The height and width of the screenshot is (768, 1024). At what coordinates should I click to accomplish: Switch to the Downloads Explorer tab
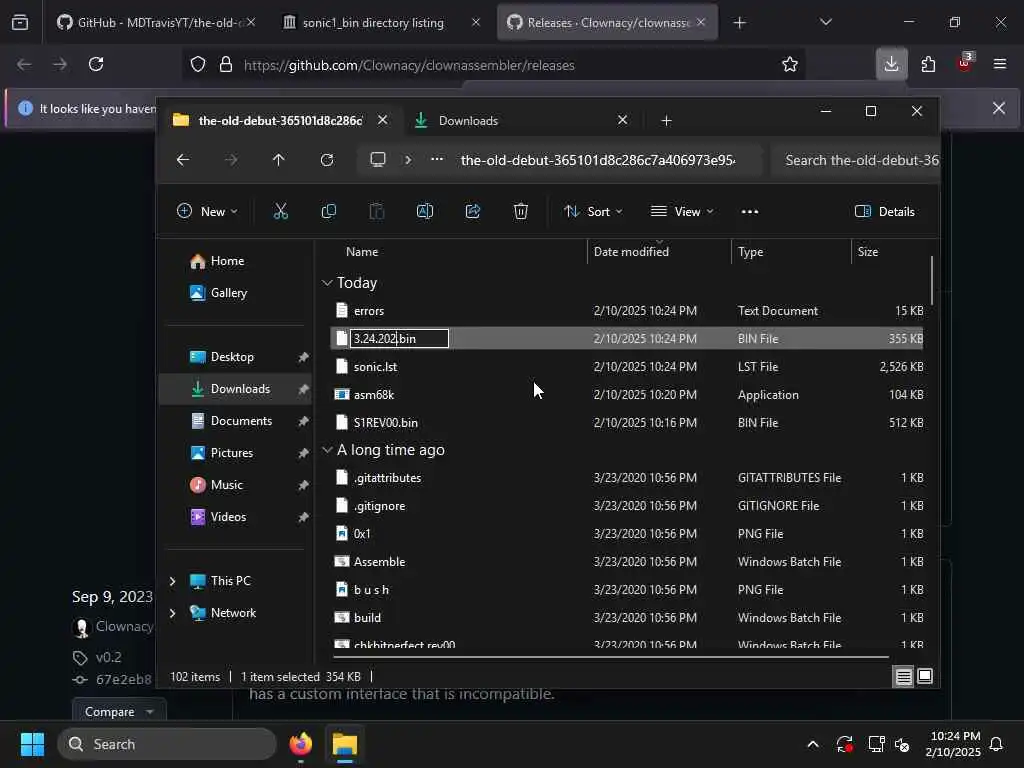point(521,121)
